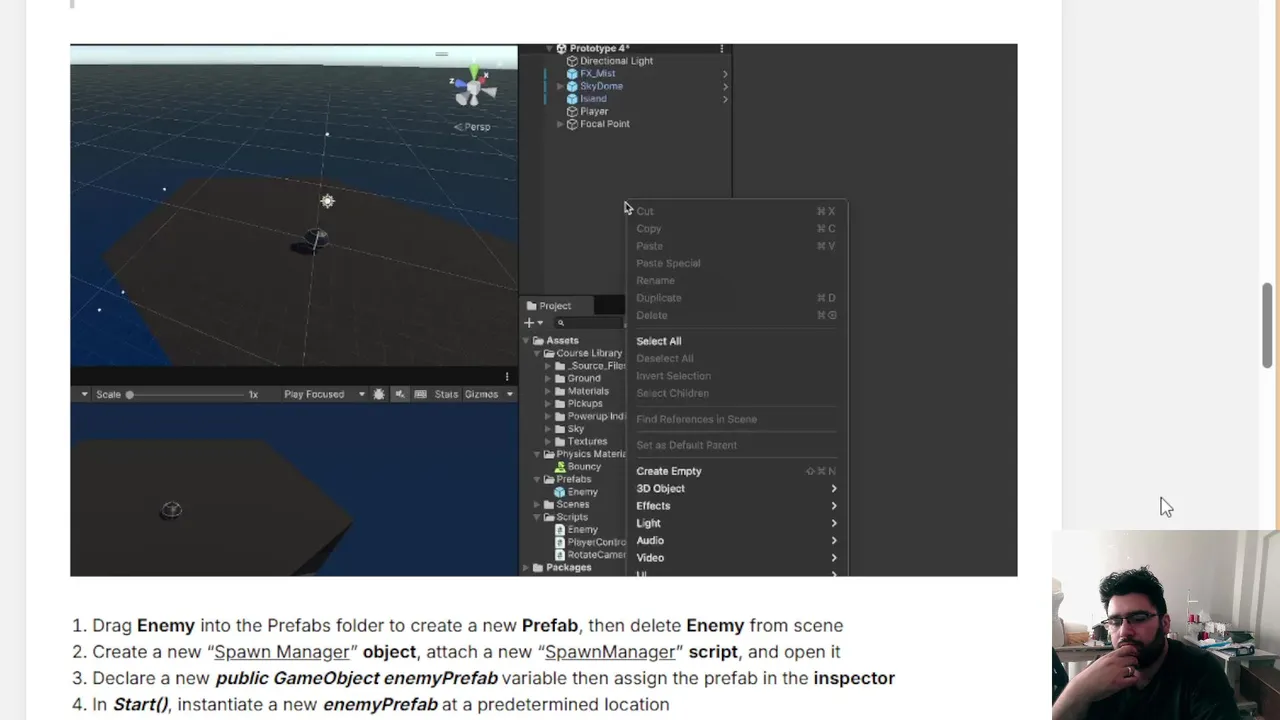1280x720 pixels.
Task: Toggle Mute Audio in the Game view toolbar
Action: click(x=400, y=395)
